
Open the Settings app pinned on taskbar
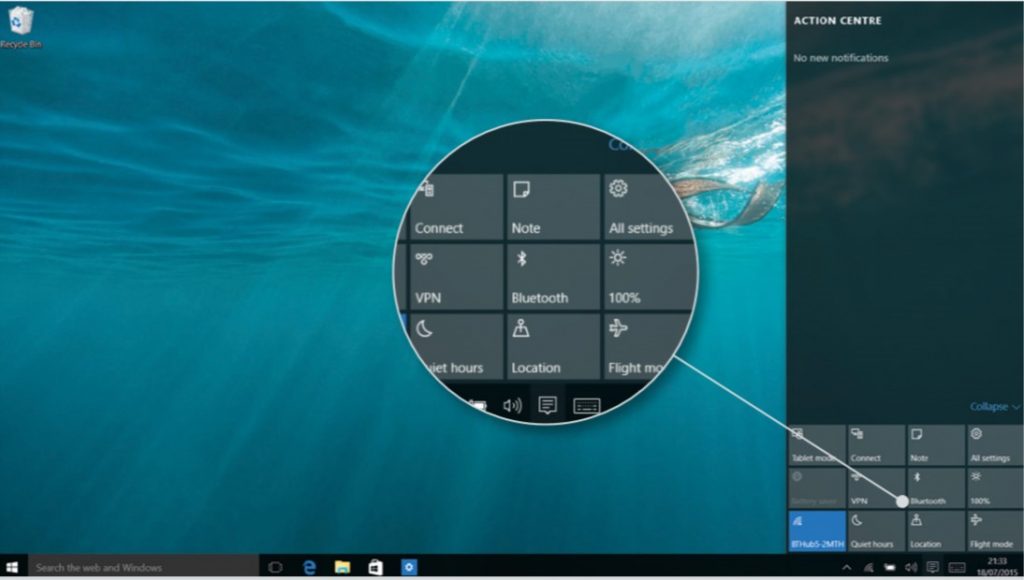pos(409,567)
